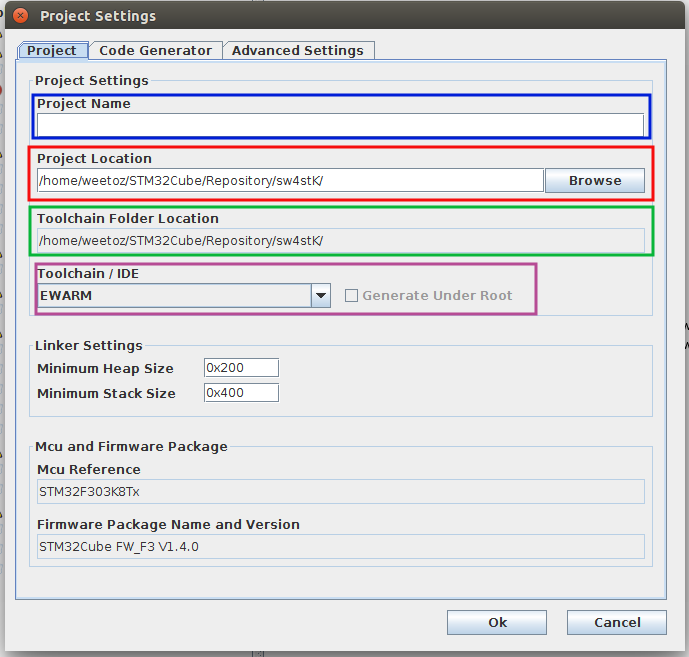Select the Mcu Reference field showing STM32F303K8Tx
The height and width of the screenshot is (657, 689).
[x=340, y=491]
